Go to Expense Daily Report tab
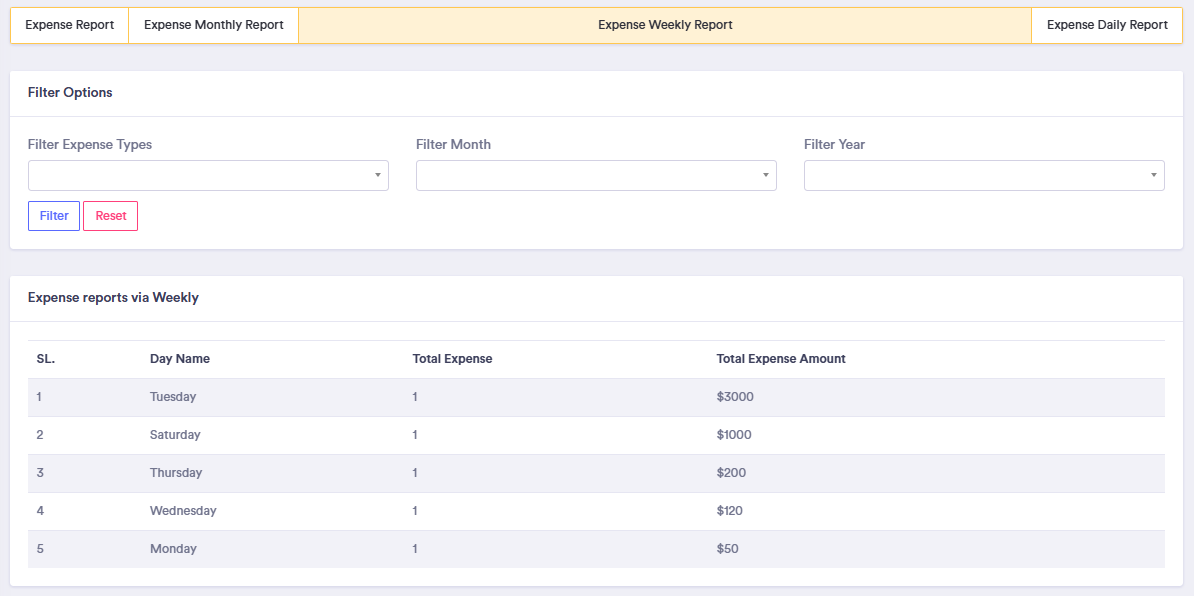This screenshot has height=596, width=1194. tap(1107, 25)
